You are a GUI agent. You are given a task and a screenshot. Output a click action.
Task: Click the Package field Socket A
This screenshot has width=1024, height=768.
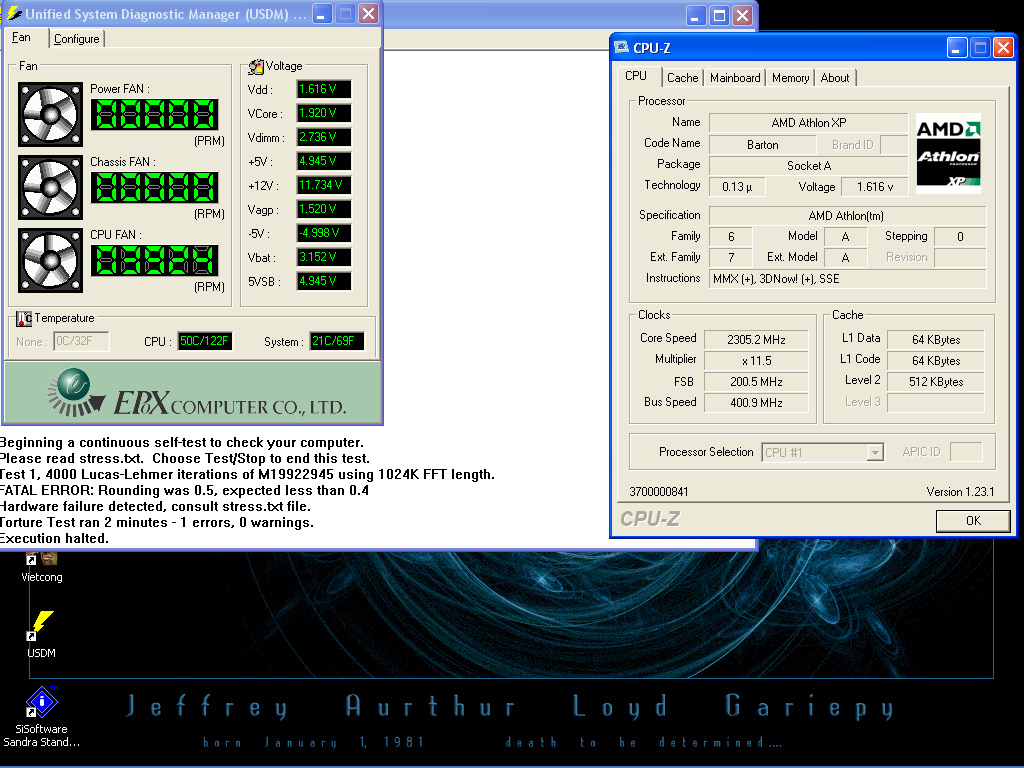pyautogui.click(x=808, y=166)
